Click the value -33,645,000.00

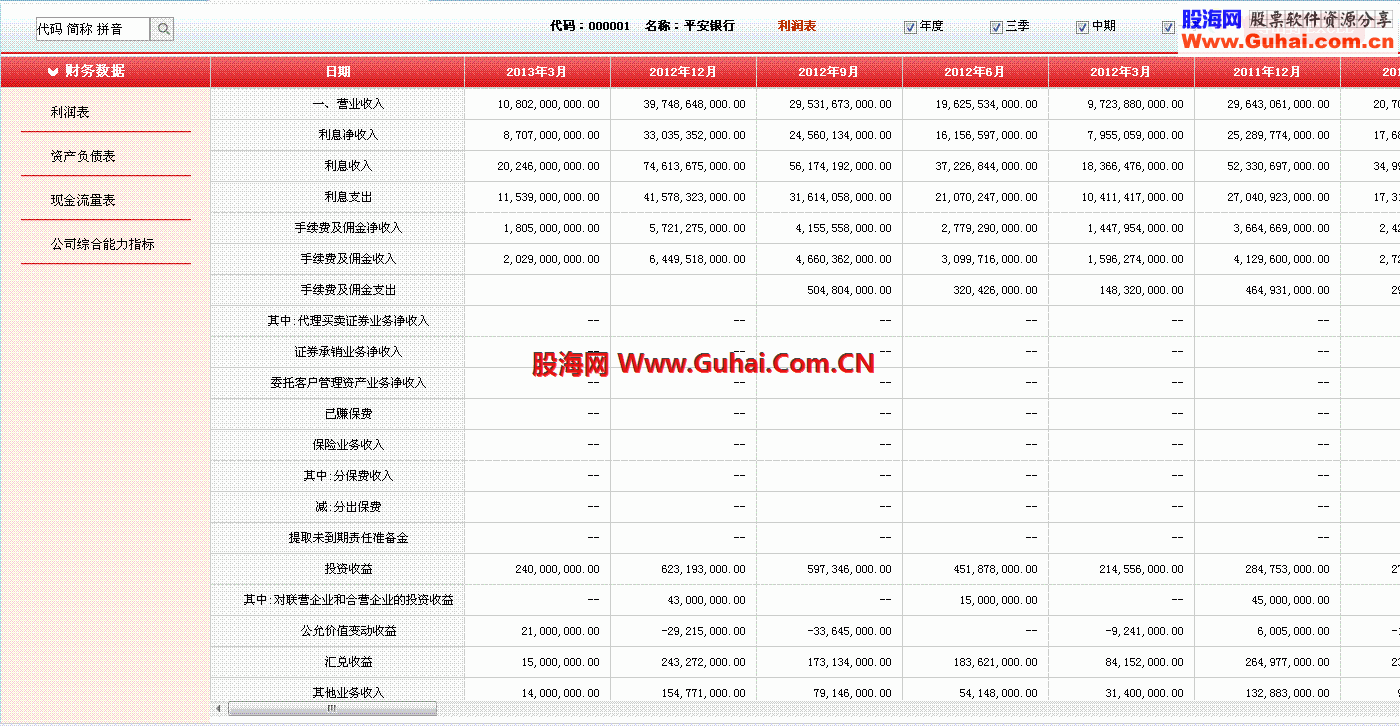tap(848, 631)
